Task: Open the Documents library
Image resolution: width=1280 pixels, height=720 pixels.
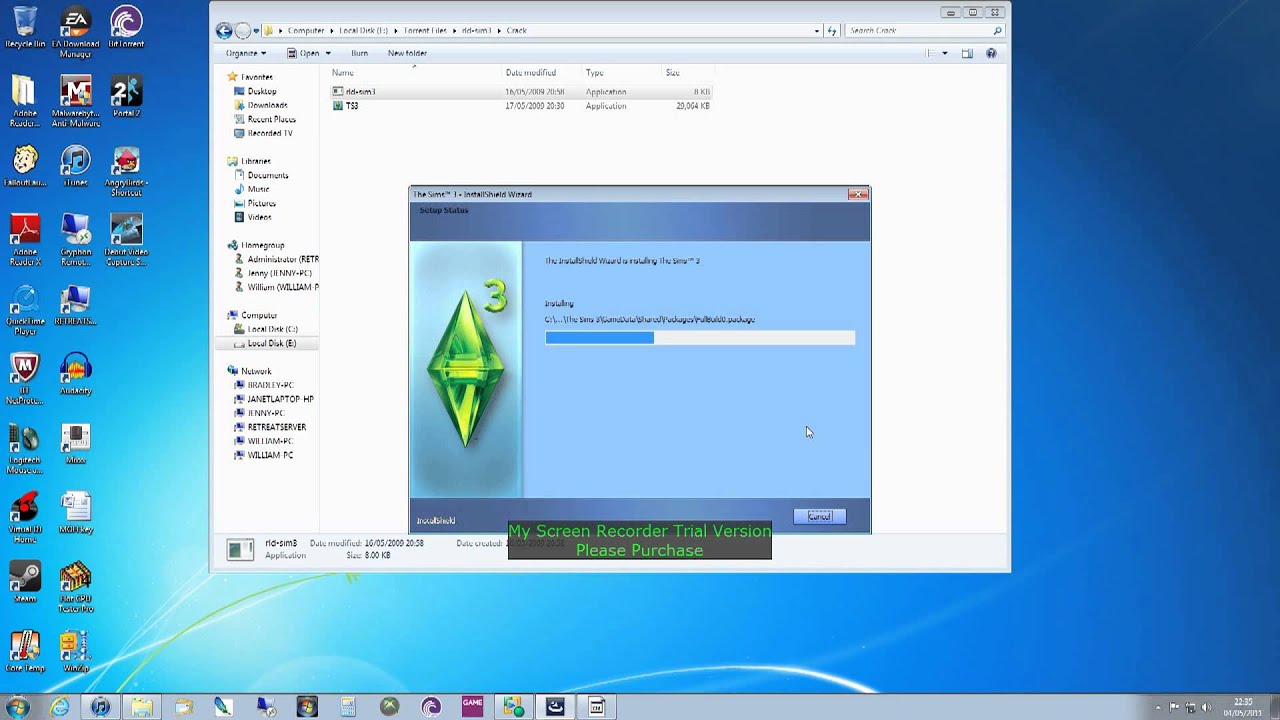Action: [267, 175]
